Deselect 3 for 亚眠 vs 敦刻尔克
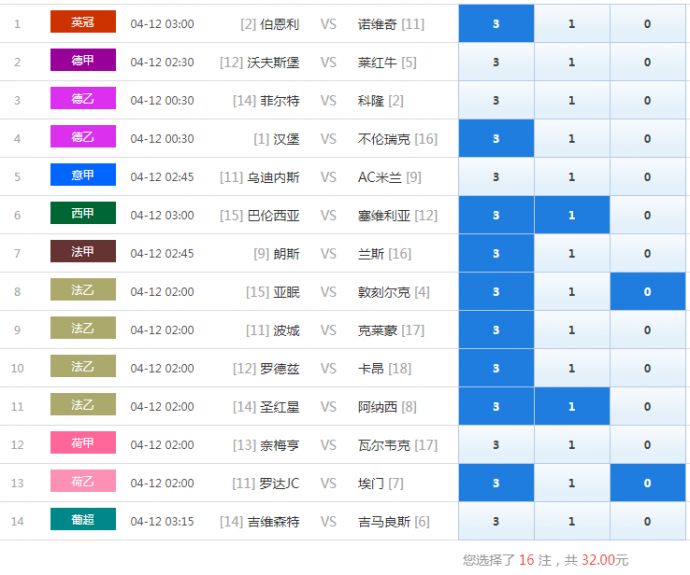This screenshot has width=690, height=575. pos(496,292)
